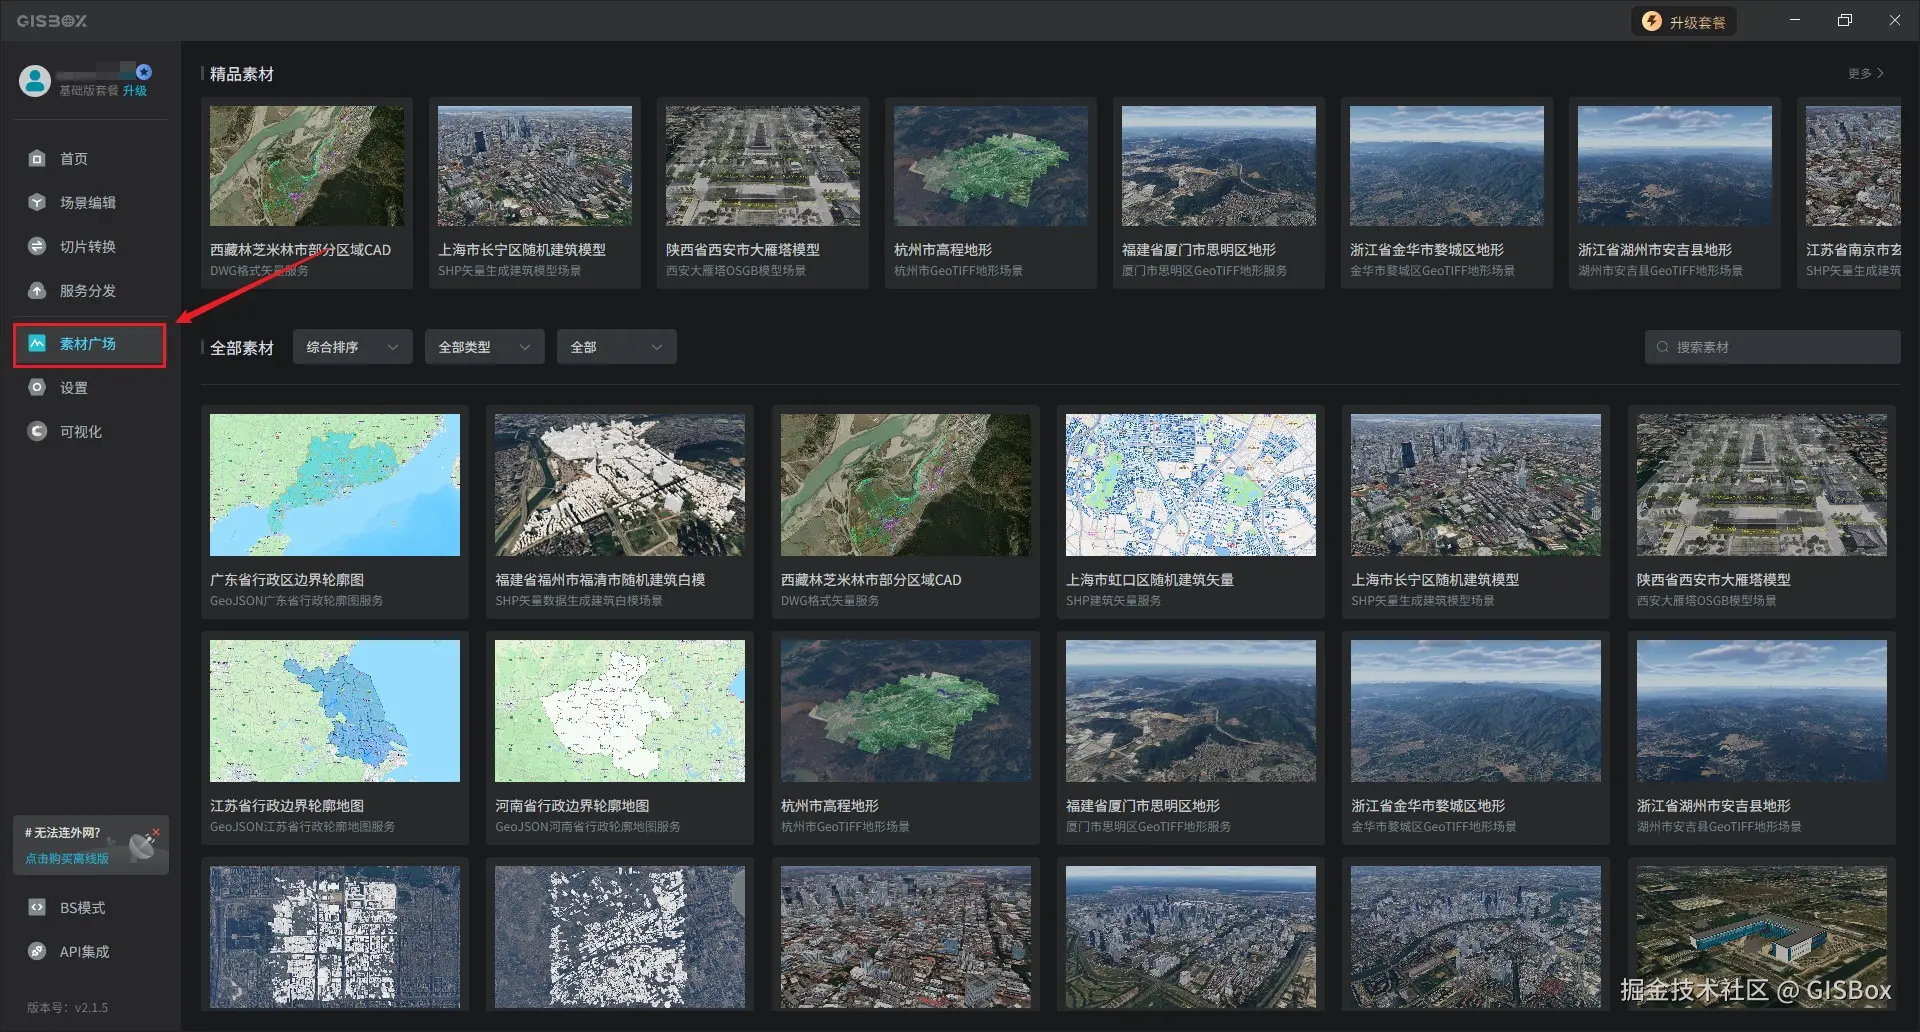Open the 江苏省行政边界轮廓地图 thumbnail

tap(335, 711)
